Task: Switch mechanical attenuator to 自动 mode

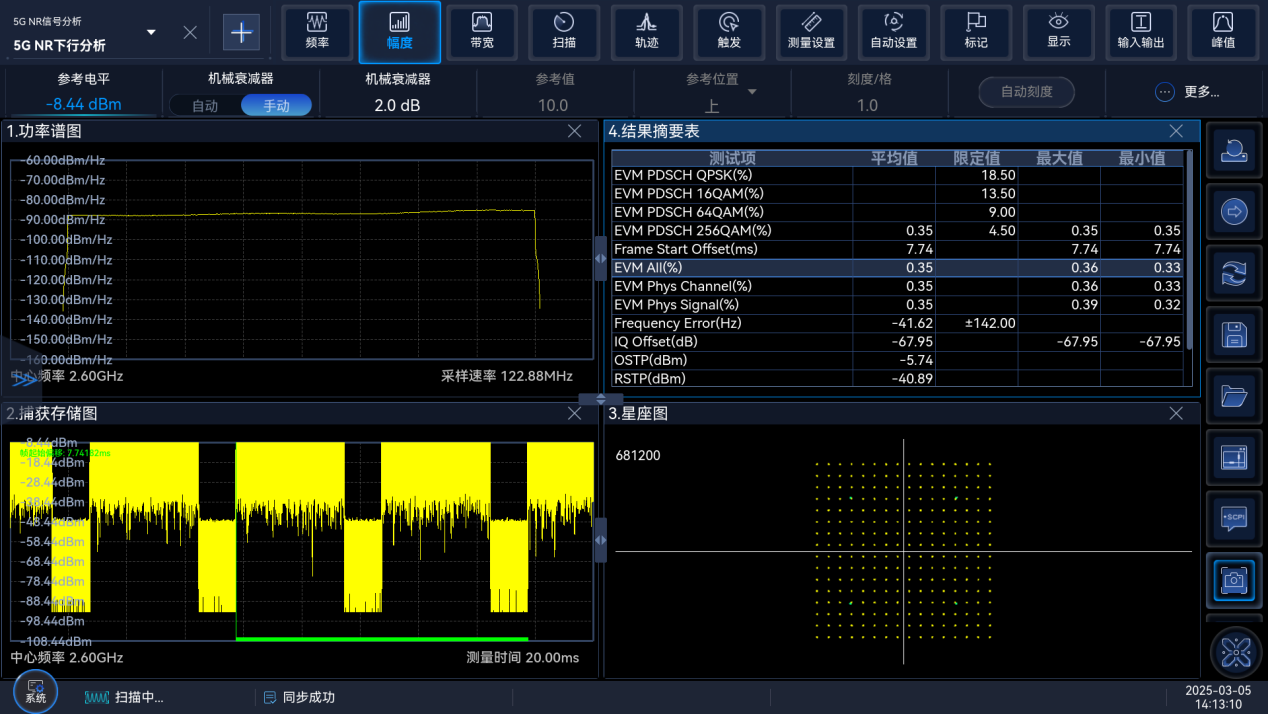Action: click(x=205, y=105)
